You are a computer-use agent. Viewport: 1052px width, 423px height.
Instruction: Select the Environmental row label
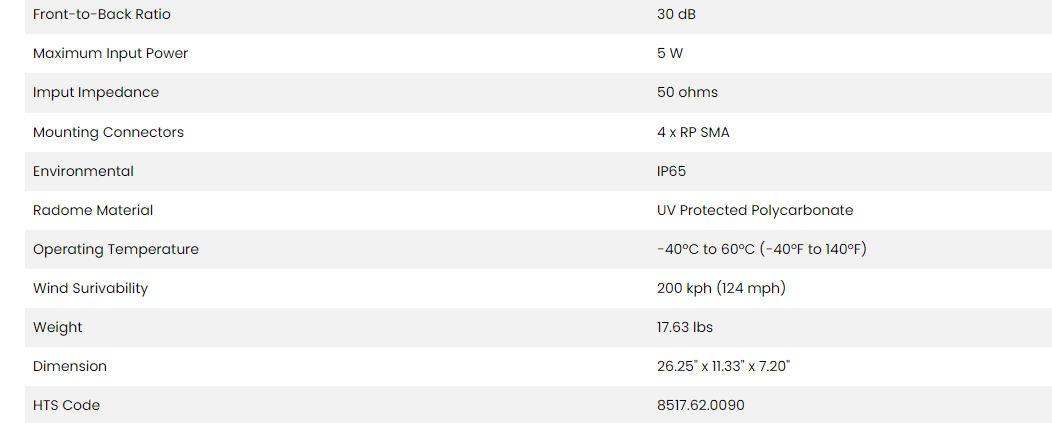(x=83, y=171)
